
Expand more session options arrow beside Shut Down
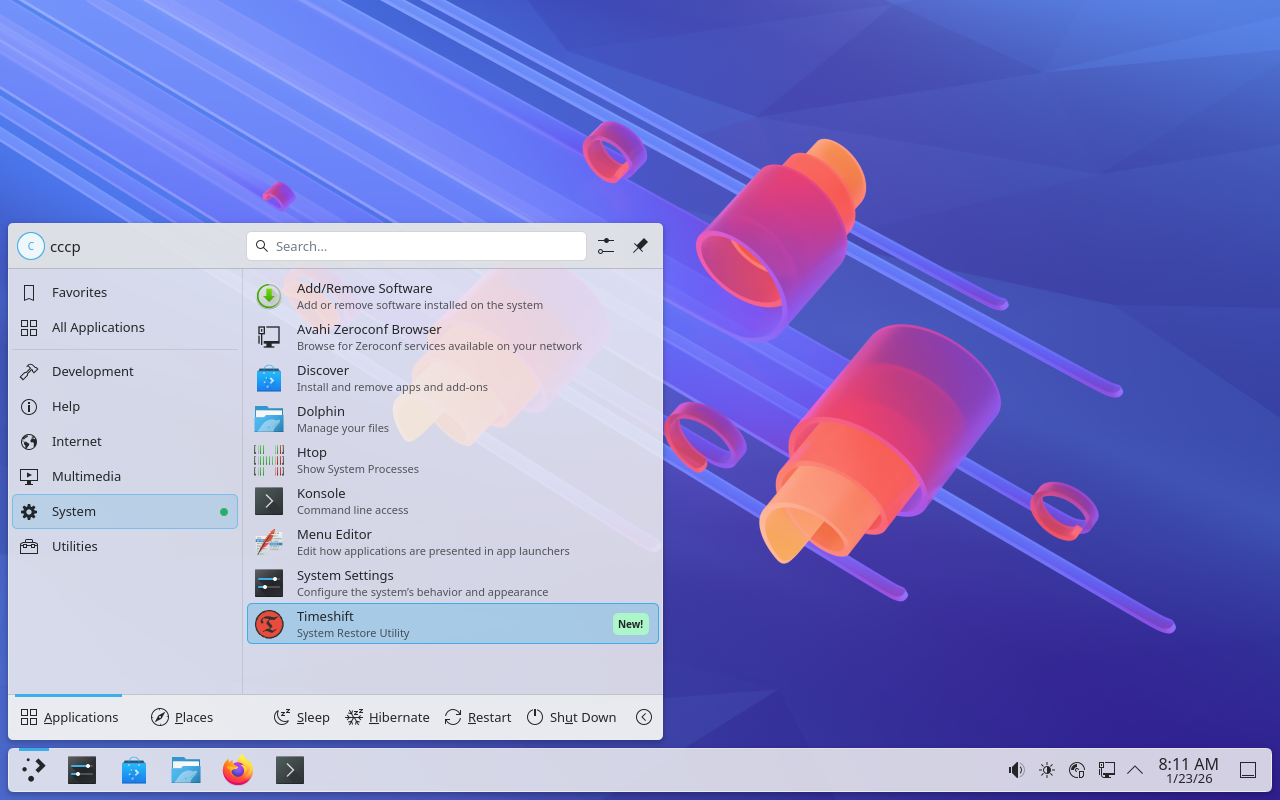coord(644,717)
